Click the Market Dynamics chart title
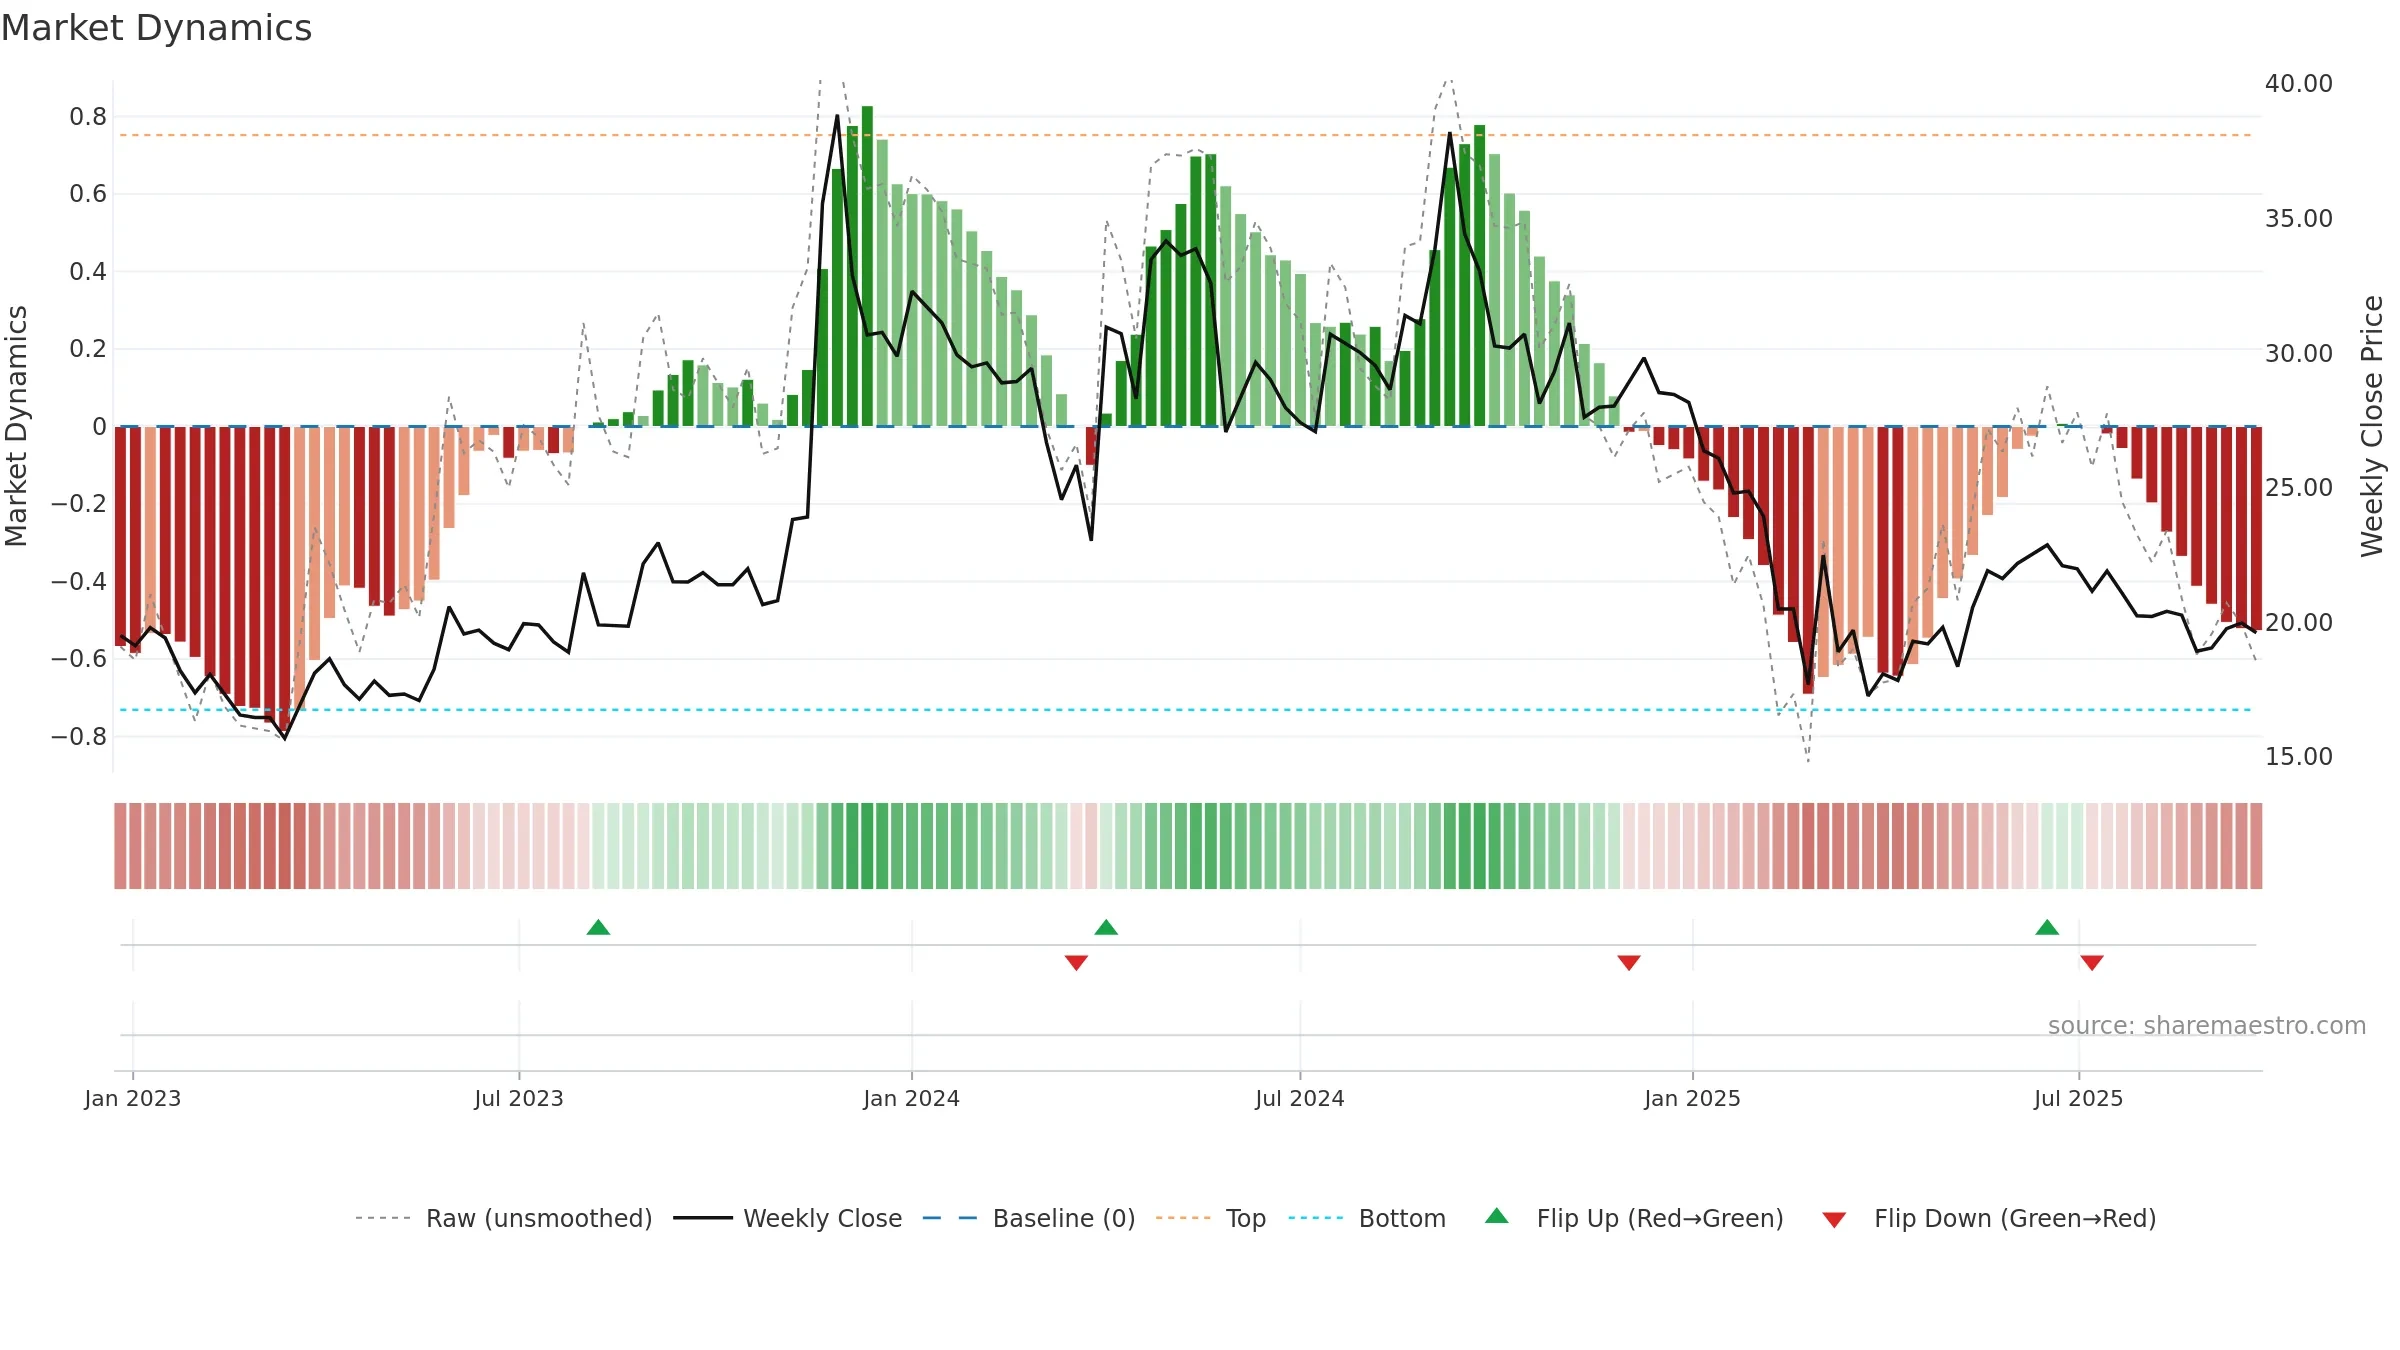The height and width of the screenshot is (1350, 2400). [x=156, y=28]
